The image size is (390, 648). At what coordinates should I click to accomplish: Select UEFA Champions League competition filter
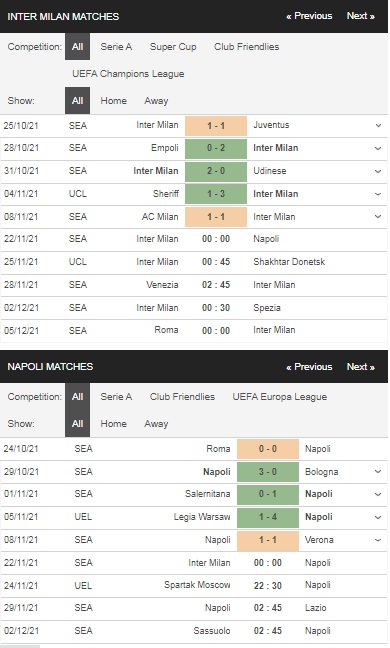pos(128,74)
